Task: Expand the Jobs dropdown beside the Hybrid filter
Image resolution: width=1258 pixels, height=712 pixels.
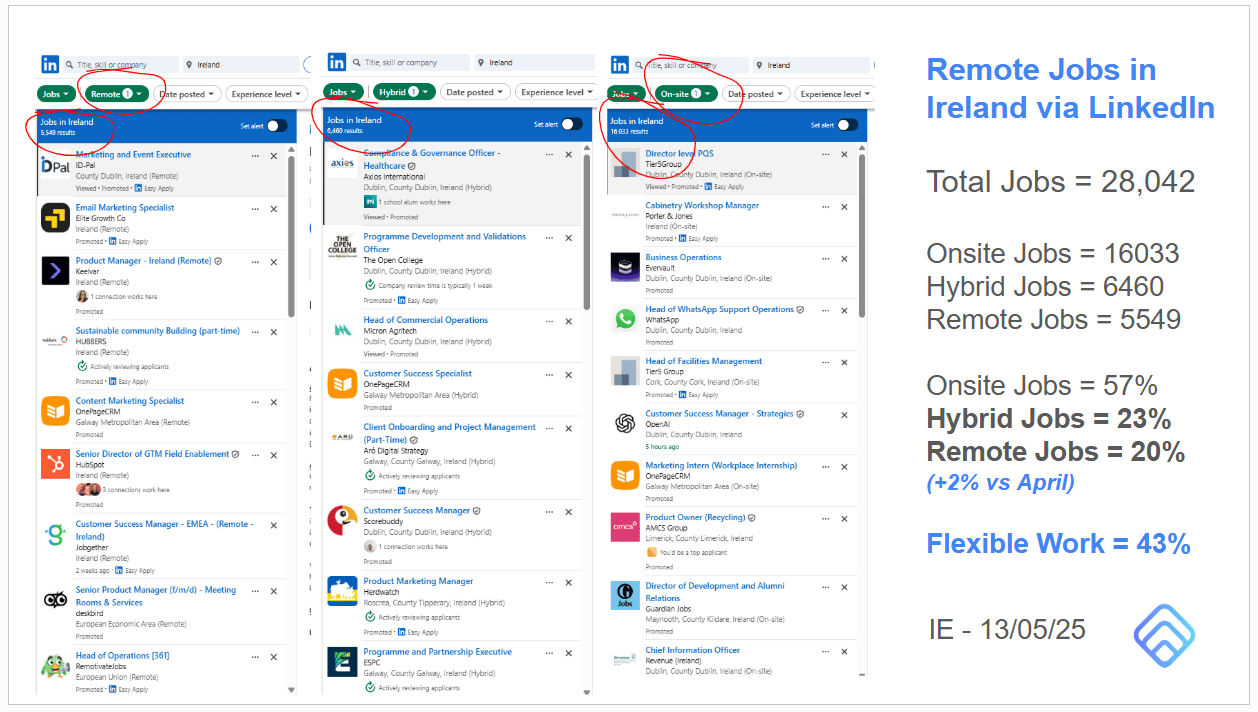Action: pyautogui.click(x=343, y=92)
